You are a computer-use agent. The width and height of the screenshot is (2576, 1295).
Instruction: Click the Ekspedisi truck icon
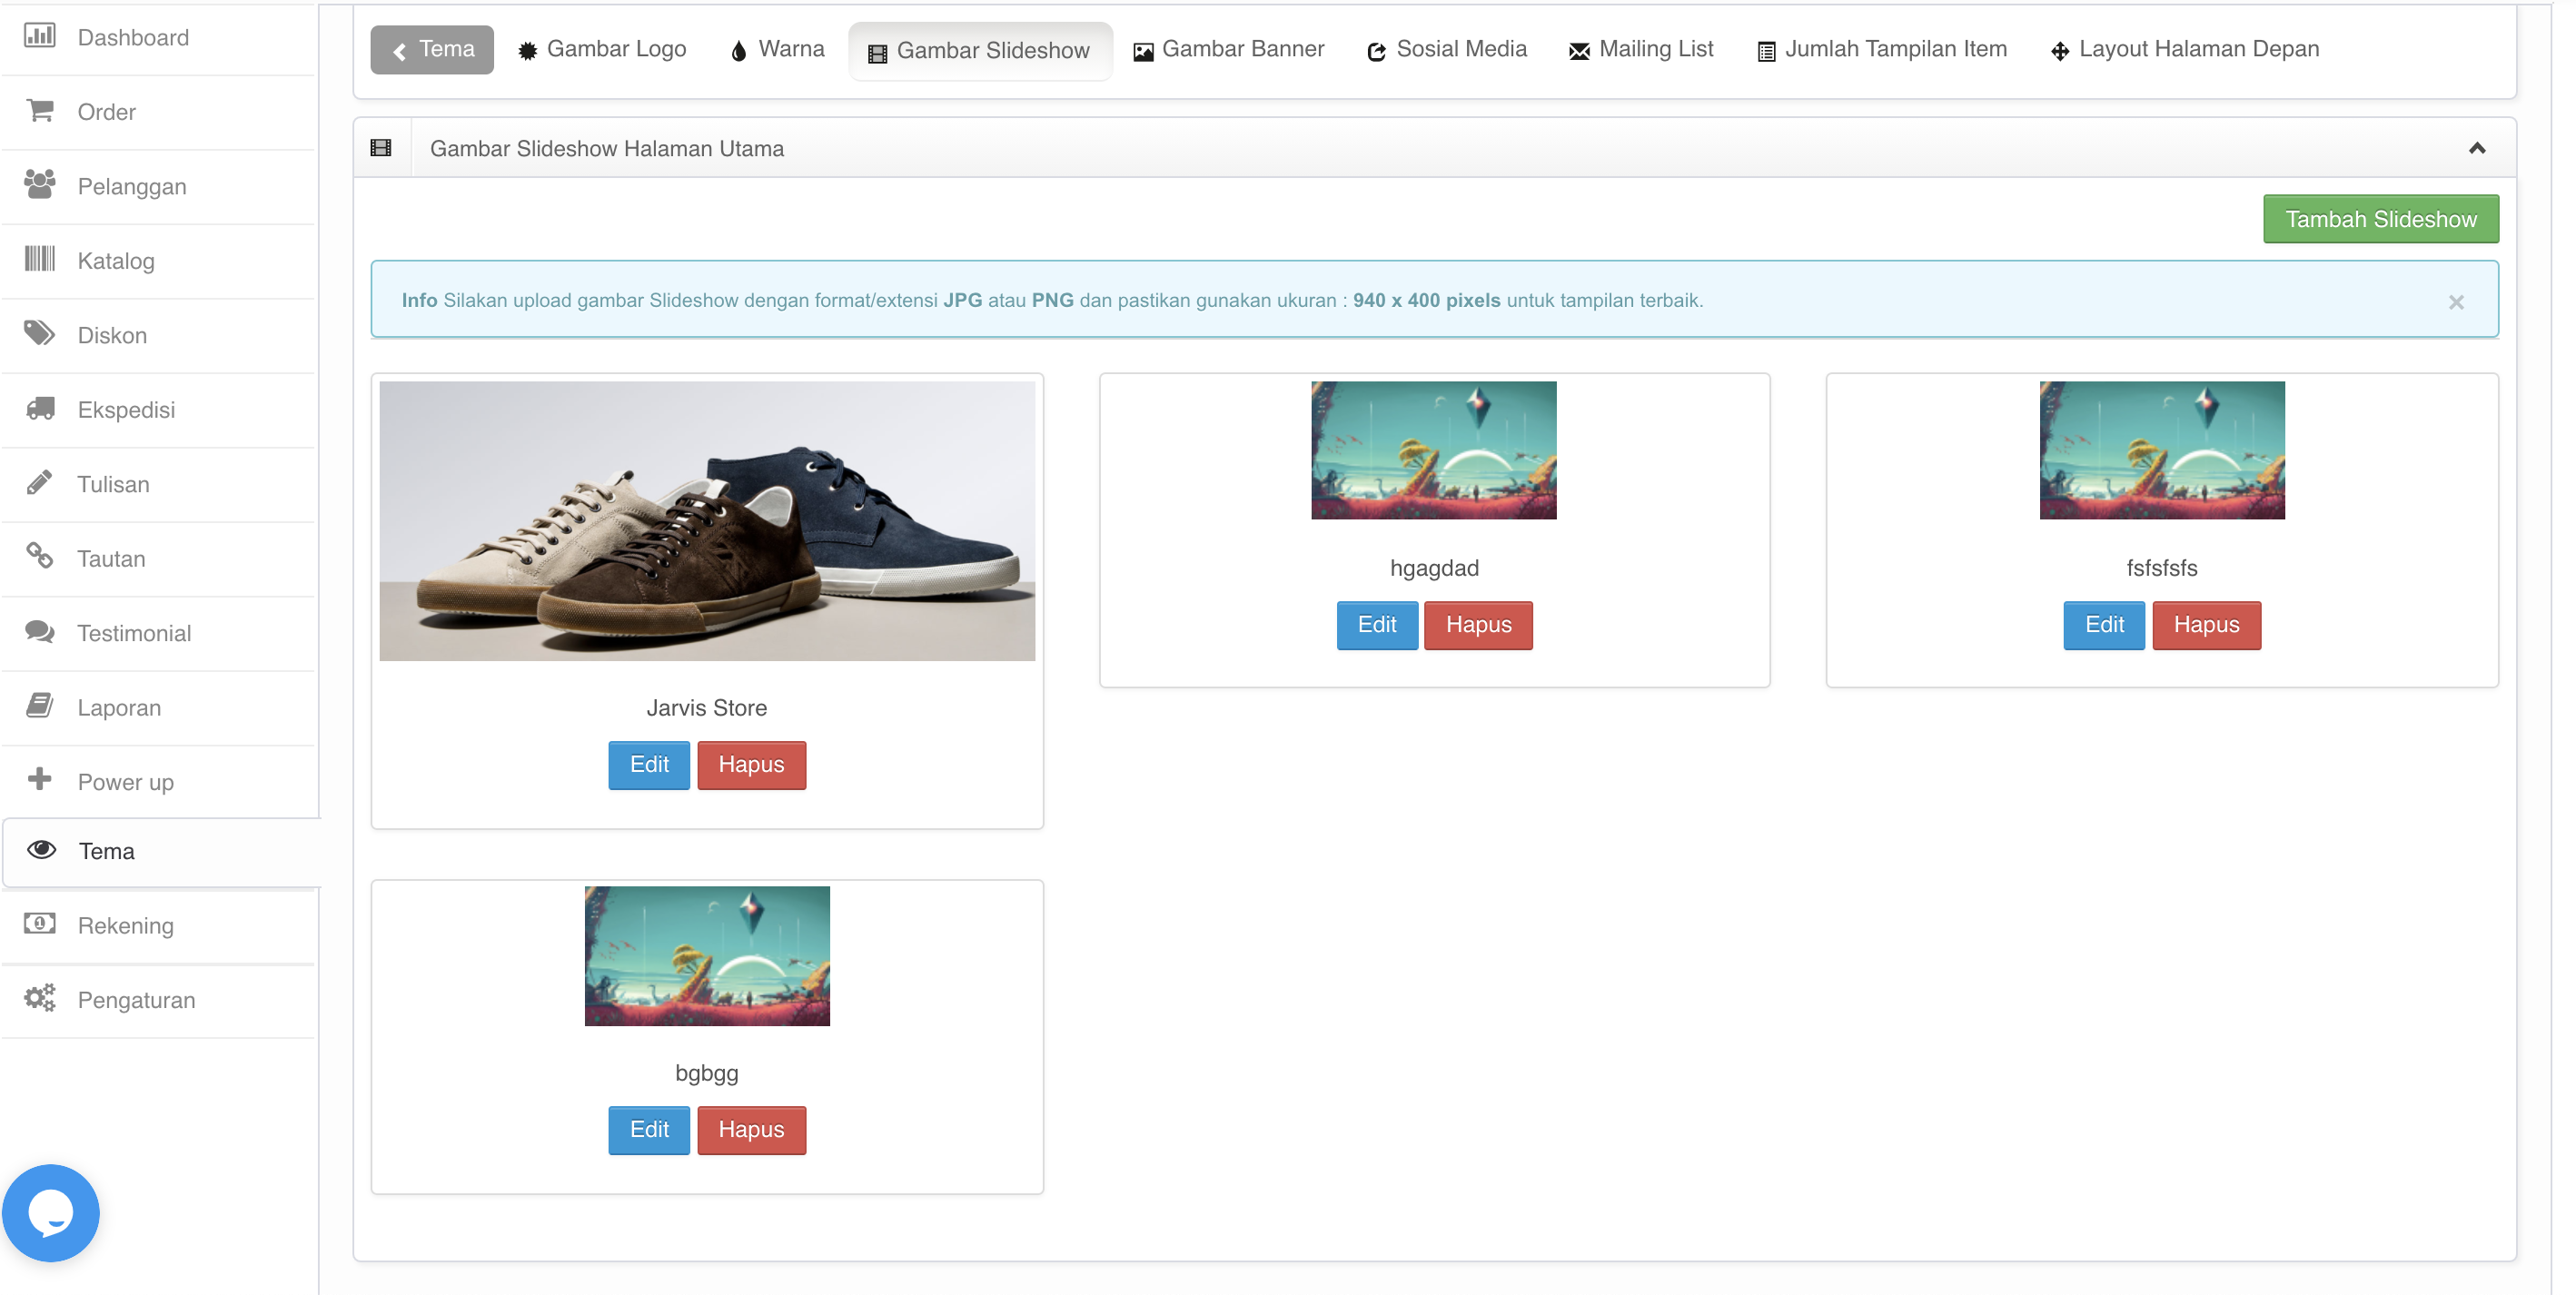pos(39,408)
